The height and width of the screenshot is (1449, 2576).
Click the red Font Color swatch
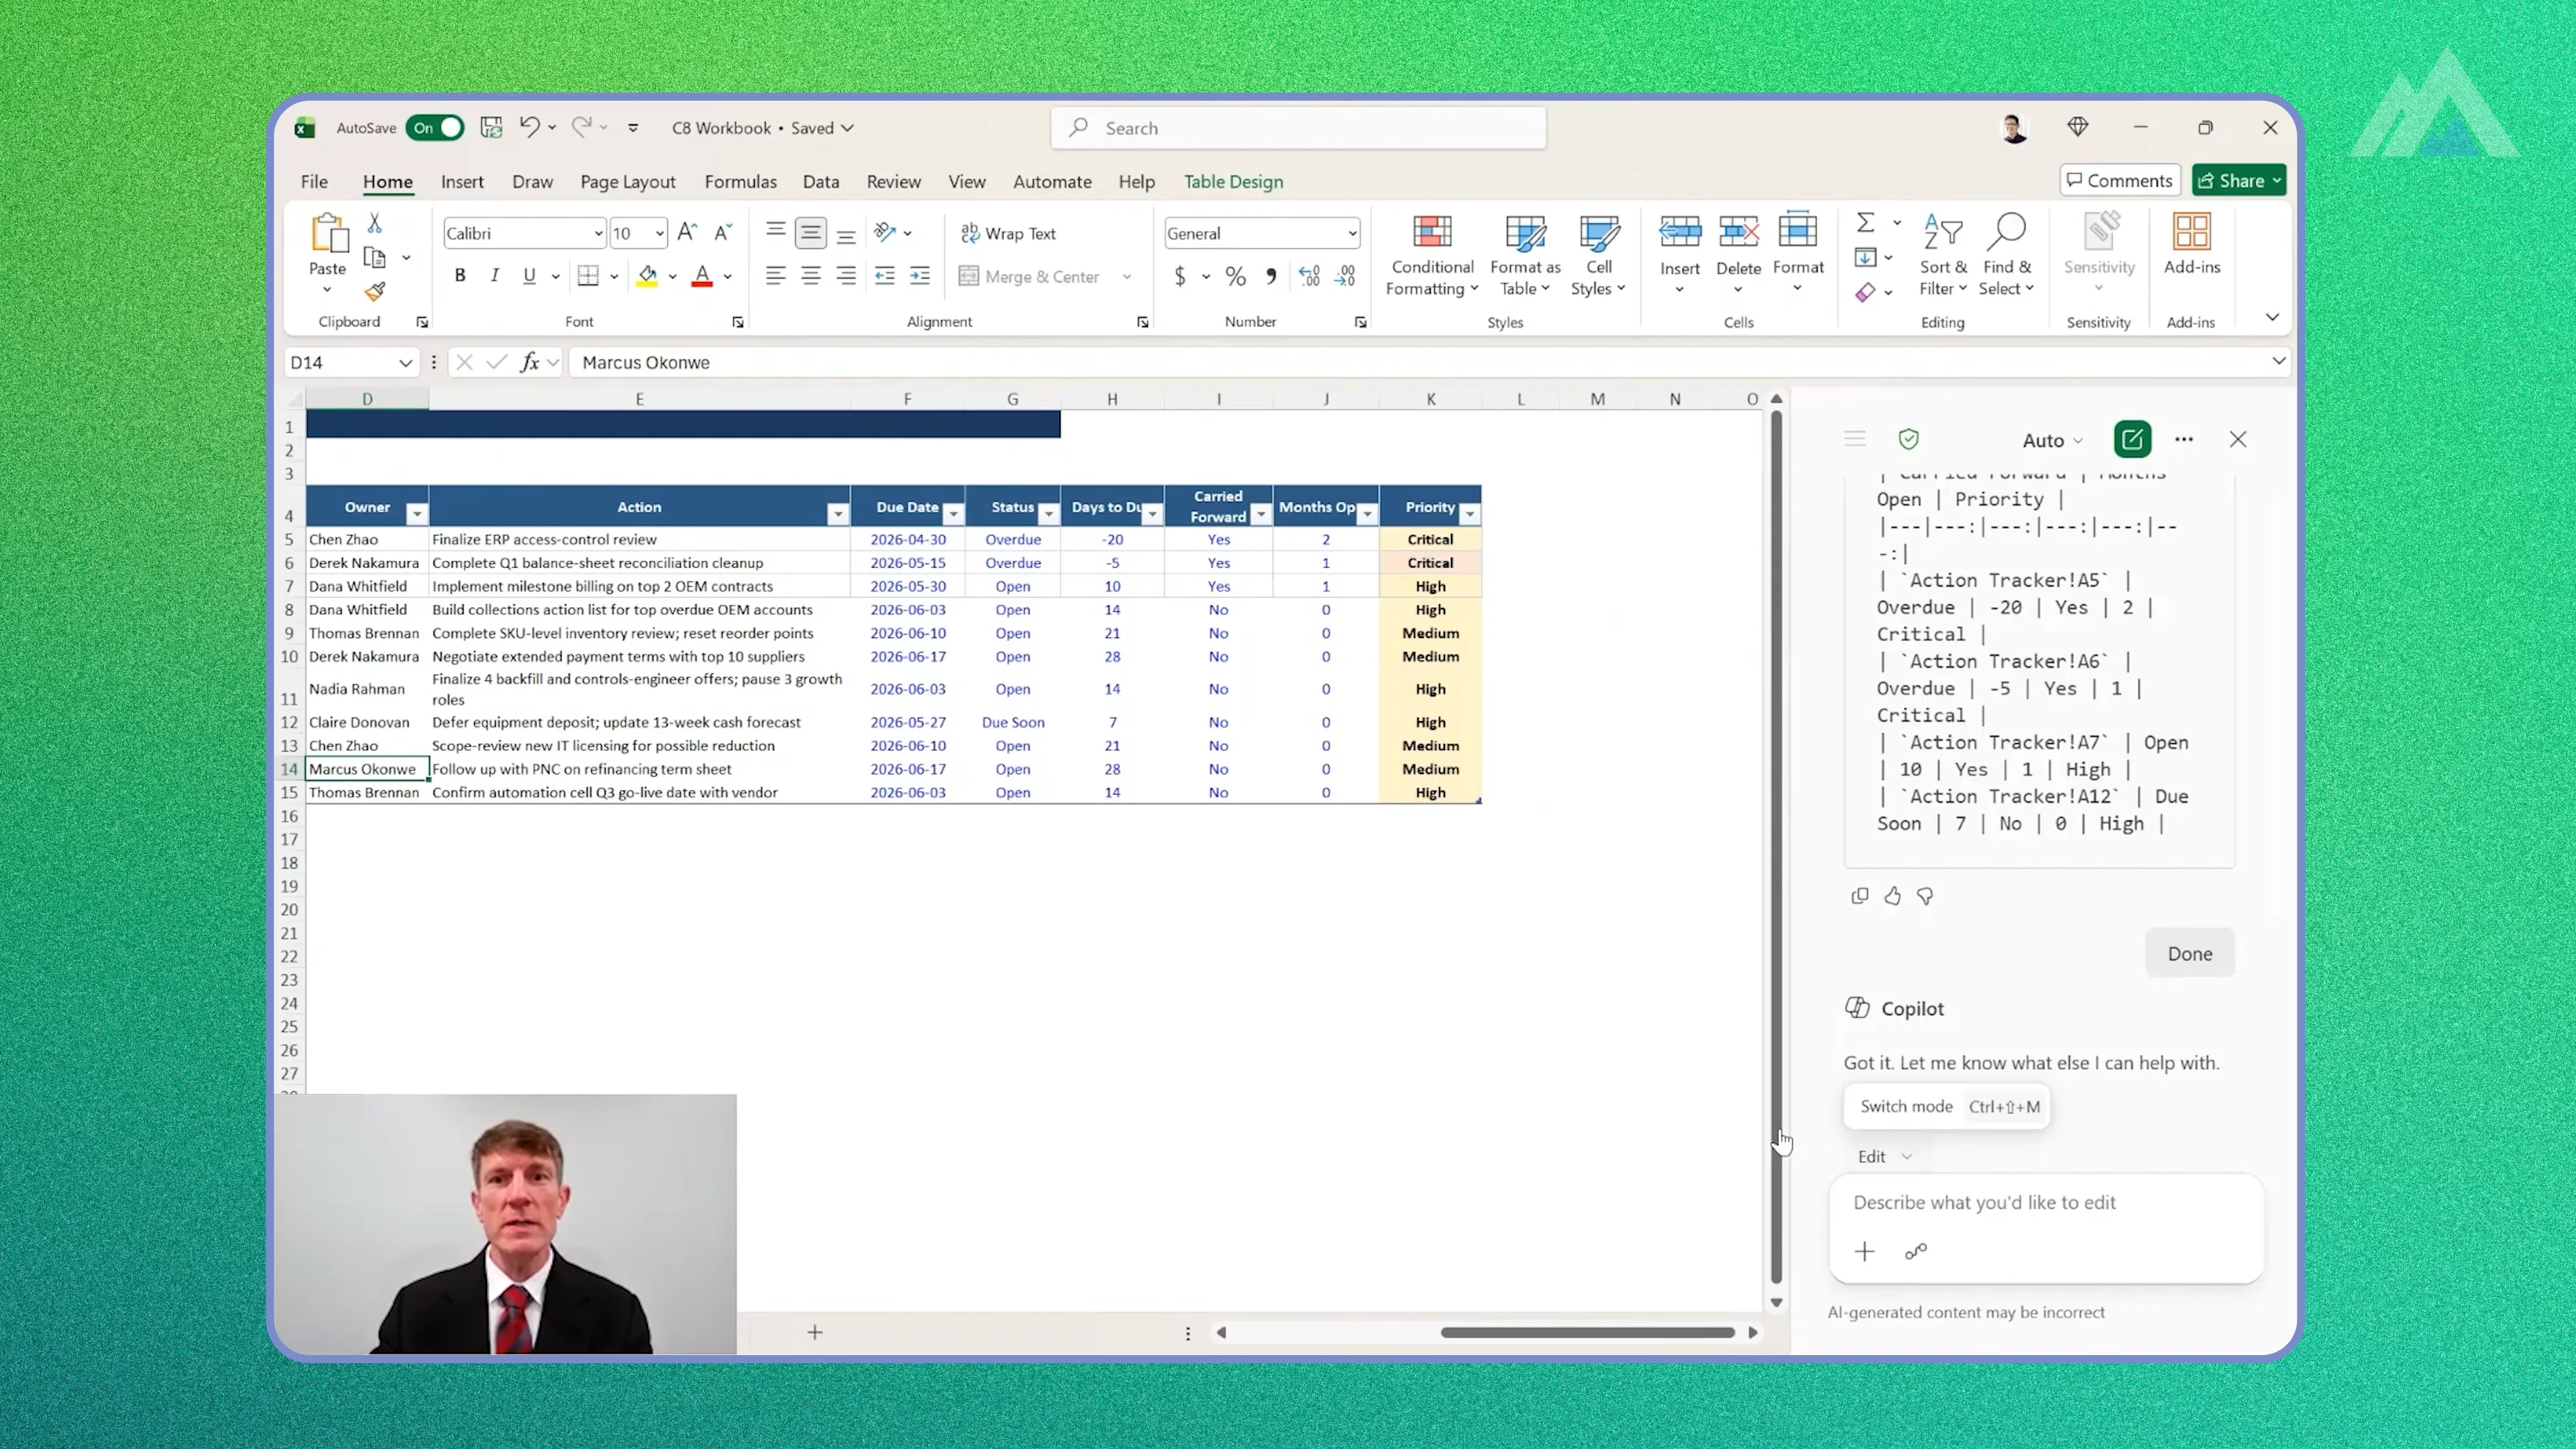[702, 276]
